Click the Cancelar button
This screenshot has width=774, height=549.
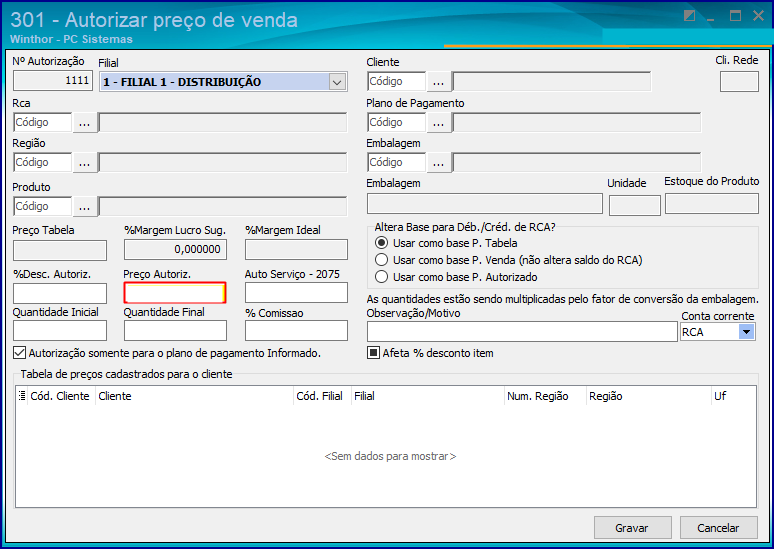click(718, 528)
